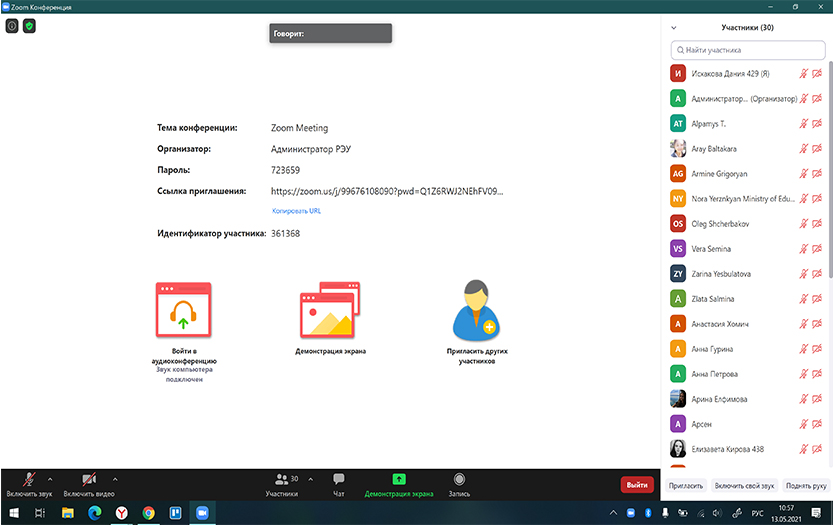This screenshot has height=525, width=833.
Task: Click Елизавета Кирова 438's profile photo
Action: (x=678, y=448)
